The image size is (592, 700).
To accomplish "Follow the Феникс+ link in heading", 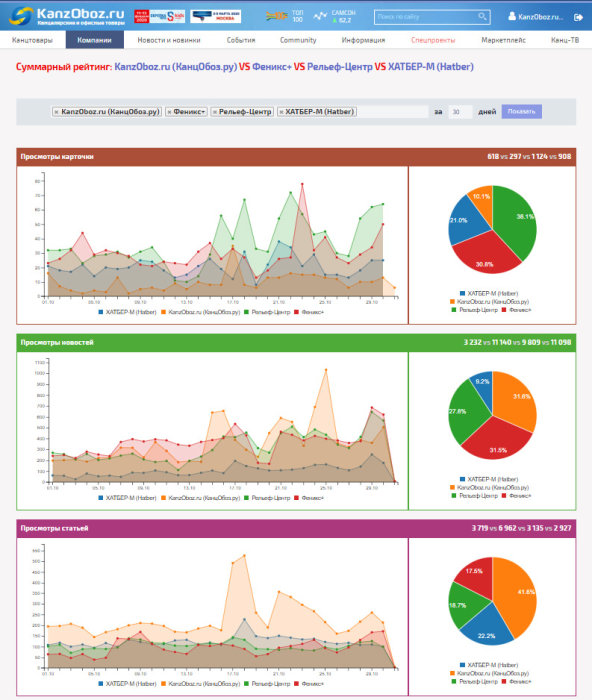I will point(272,67).
